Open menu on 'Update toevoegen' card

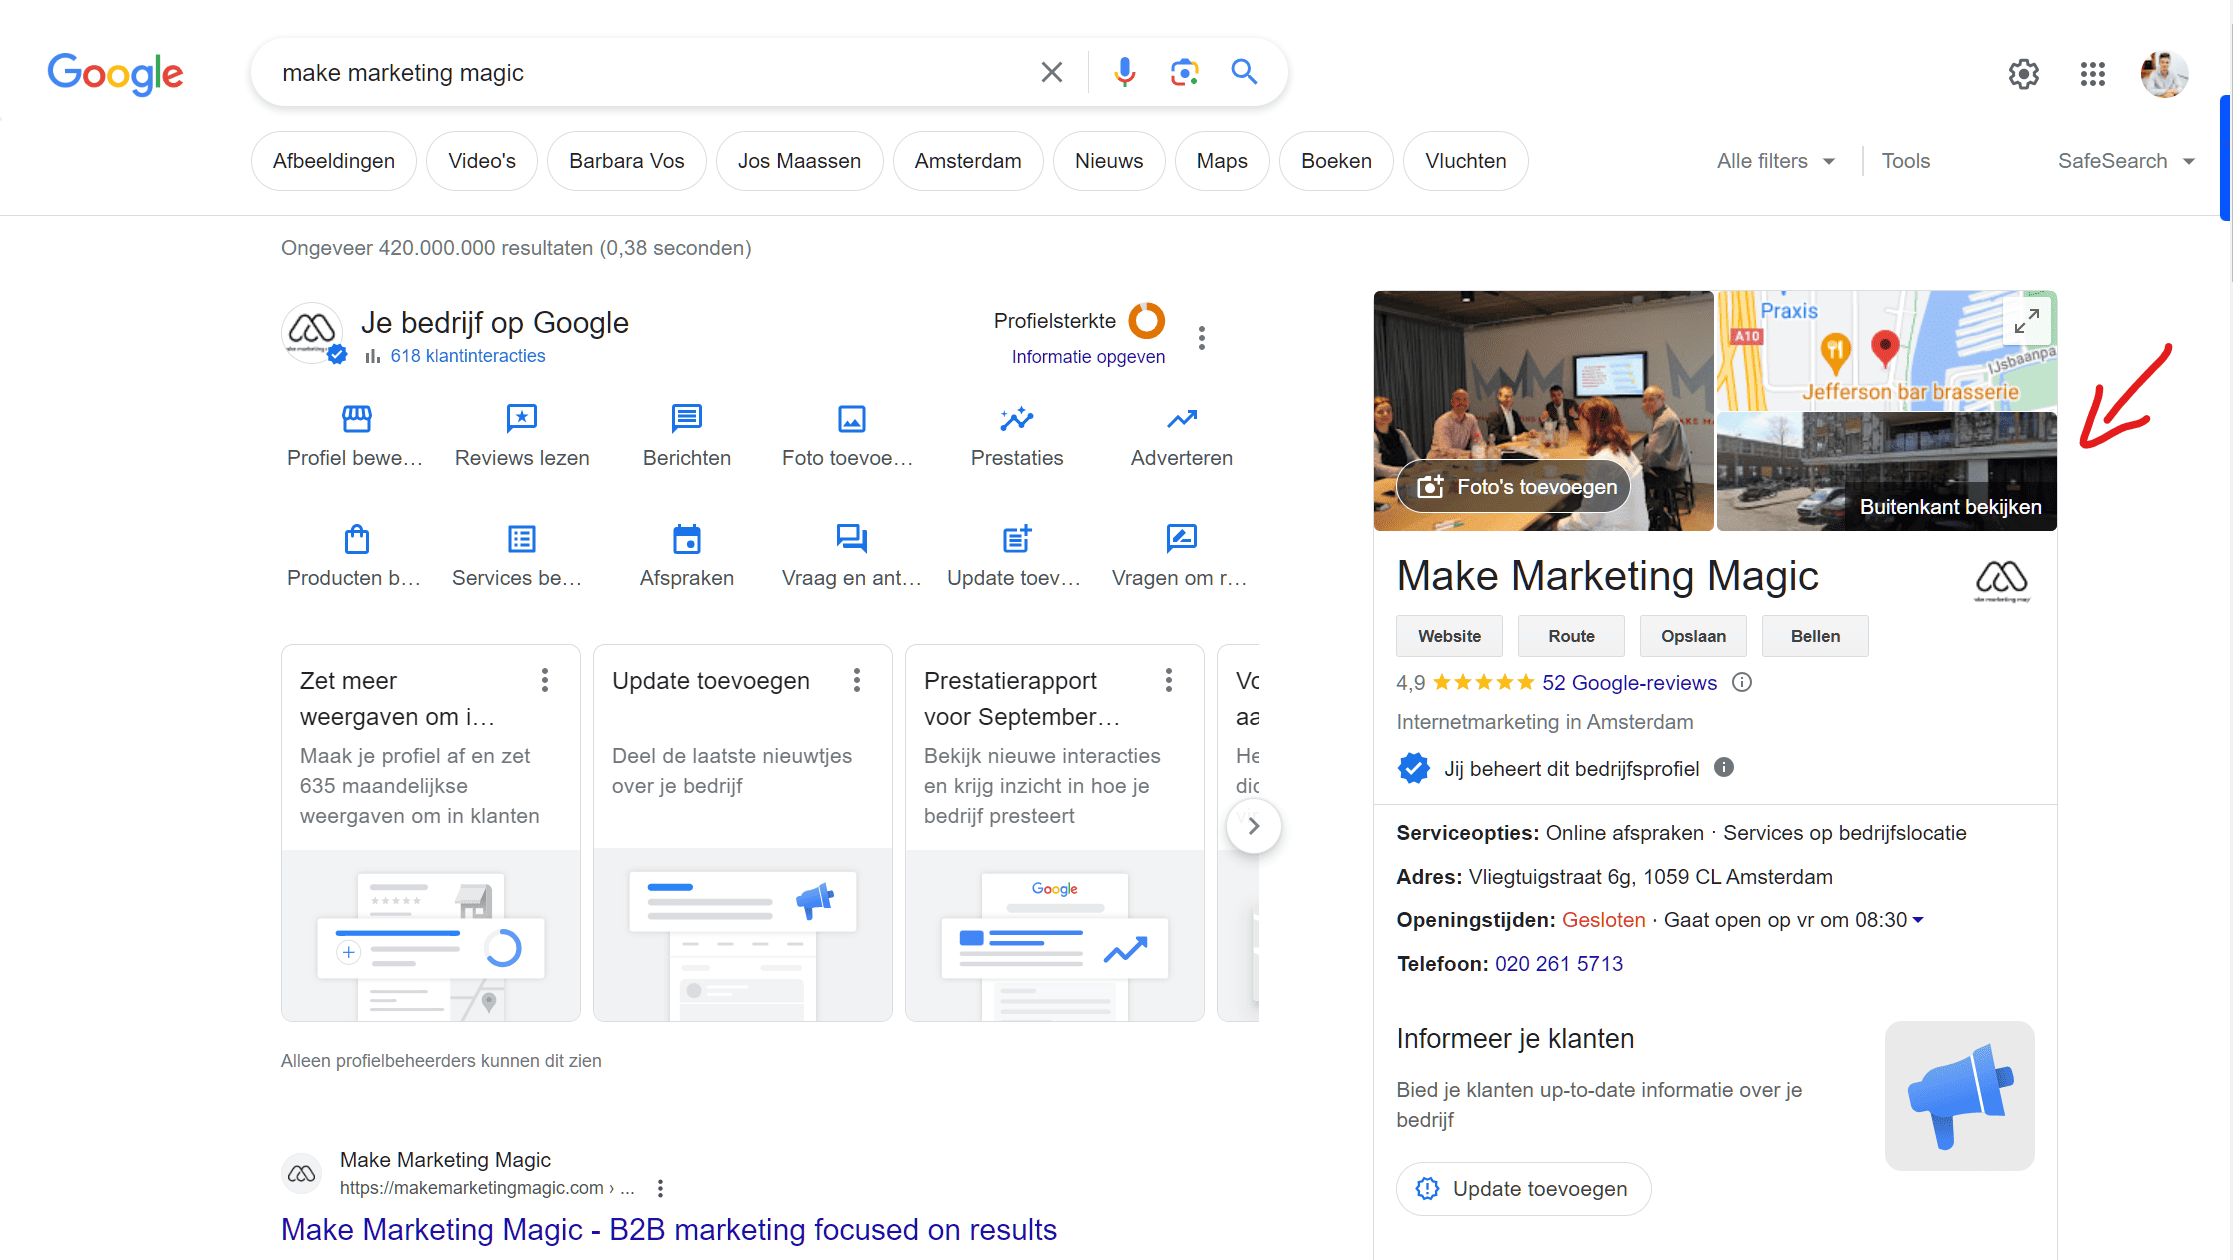pos(857,681)
